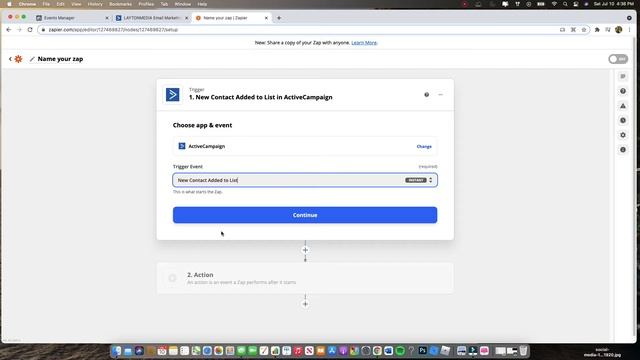Close the Name your zap tab
The width and height of the screenshot is (640, 360).
coord(266,18)
